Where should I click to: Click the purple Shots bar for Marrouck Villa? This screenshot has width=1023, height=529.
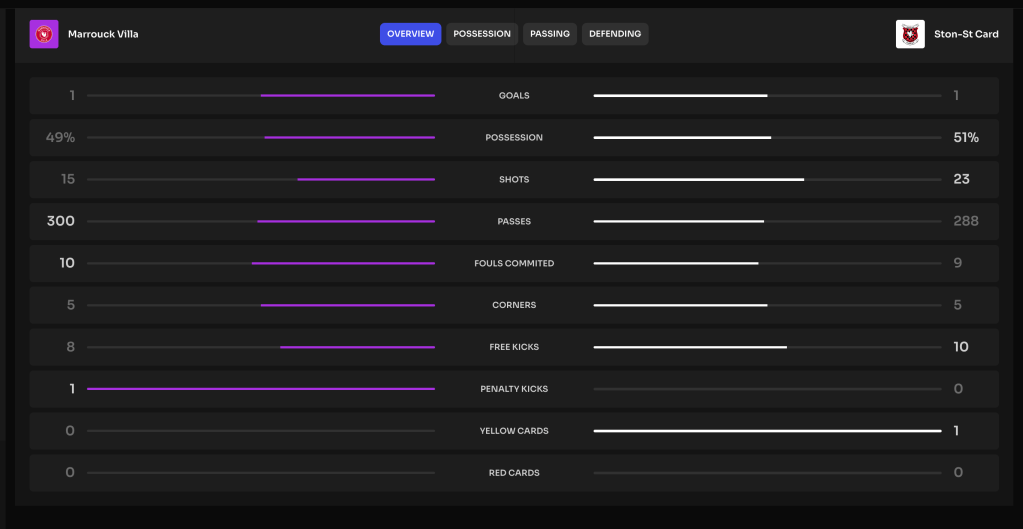(x=366, y=180)
